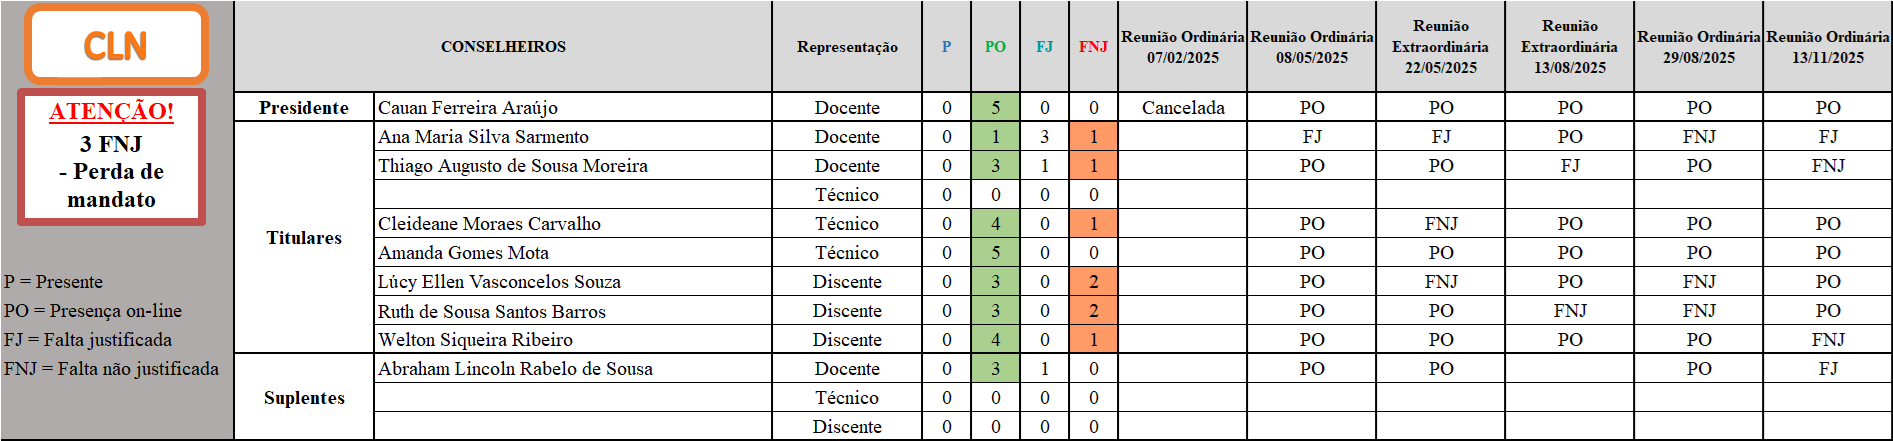Viewport: 1893px width, 441px height.
Task: Select the CONSELHEIROS column header
Action: click(x=503, y=47)
